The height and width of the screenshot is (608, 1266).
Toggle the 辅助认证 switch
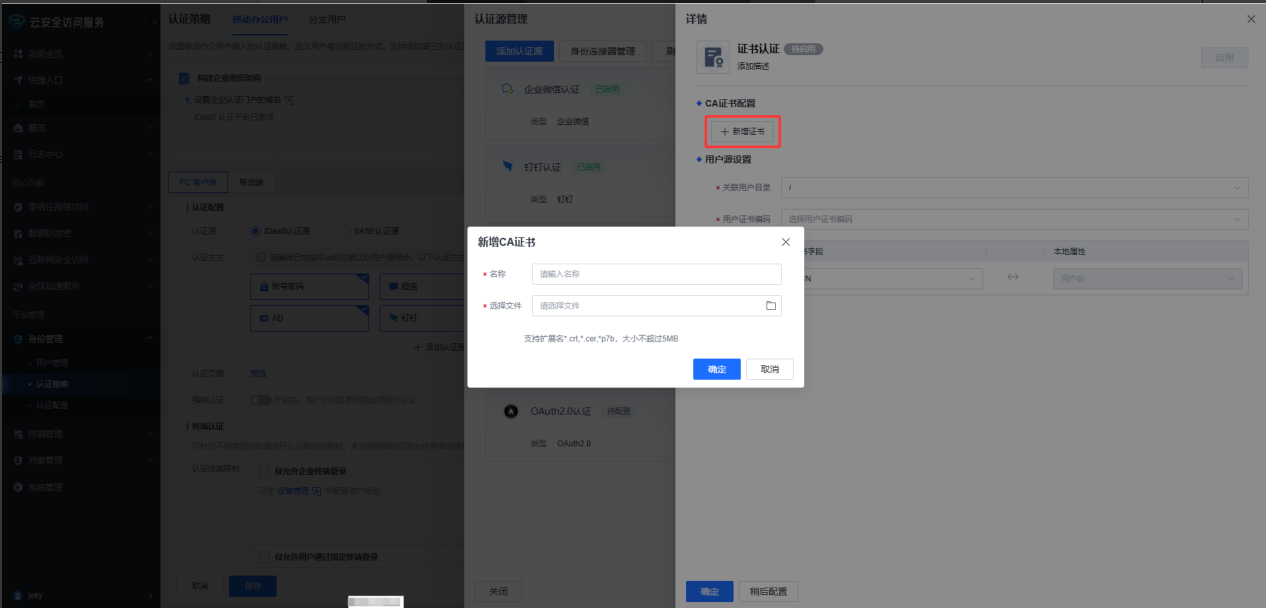[260, 400]
